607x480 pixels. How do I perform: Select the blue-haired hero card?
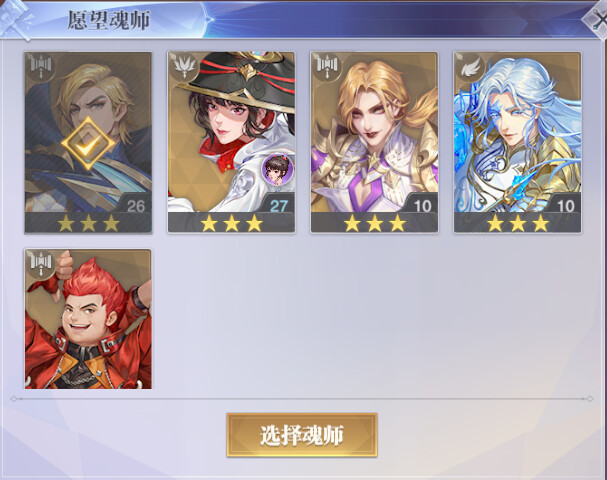point(518,142)
